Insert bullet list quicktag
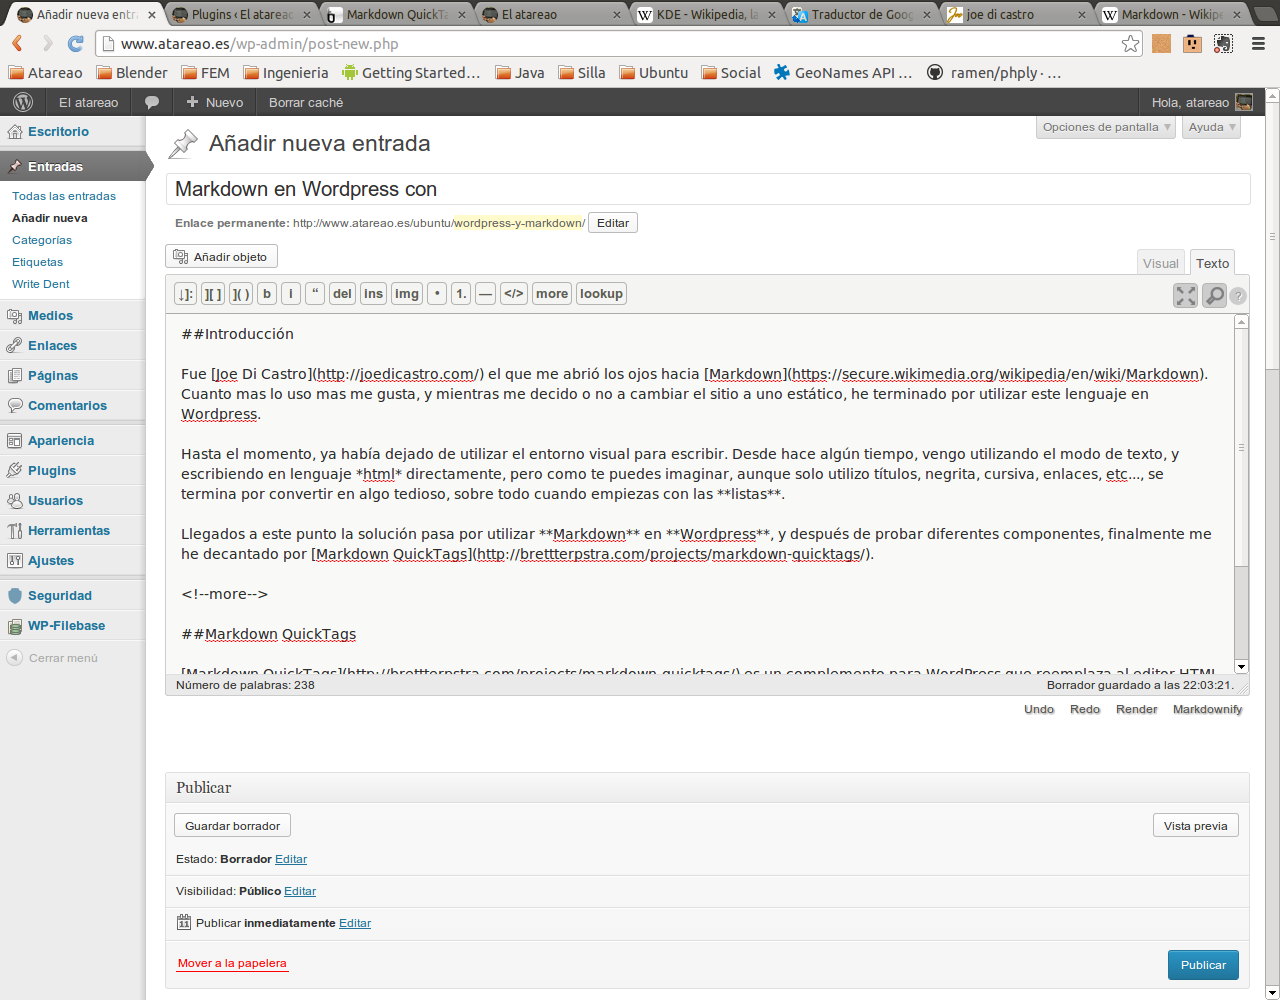 click(437, 294)
